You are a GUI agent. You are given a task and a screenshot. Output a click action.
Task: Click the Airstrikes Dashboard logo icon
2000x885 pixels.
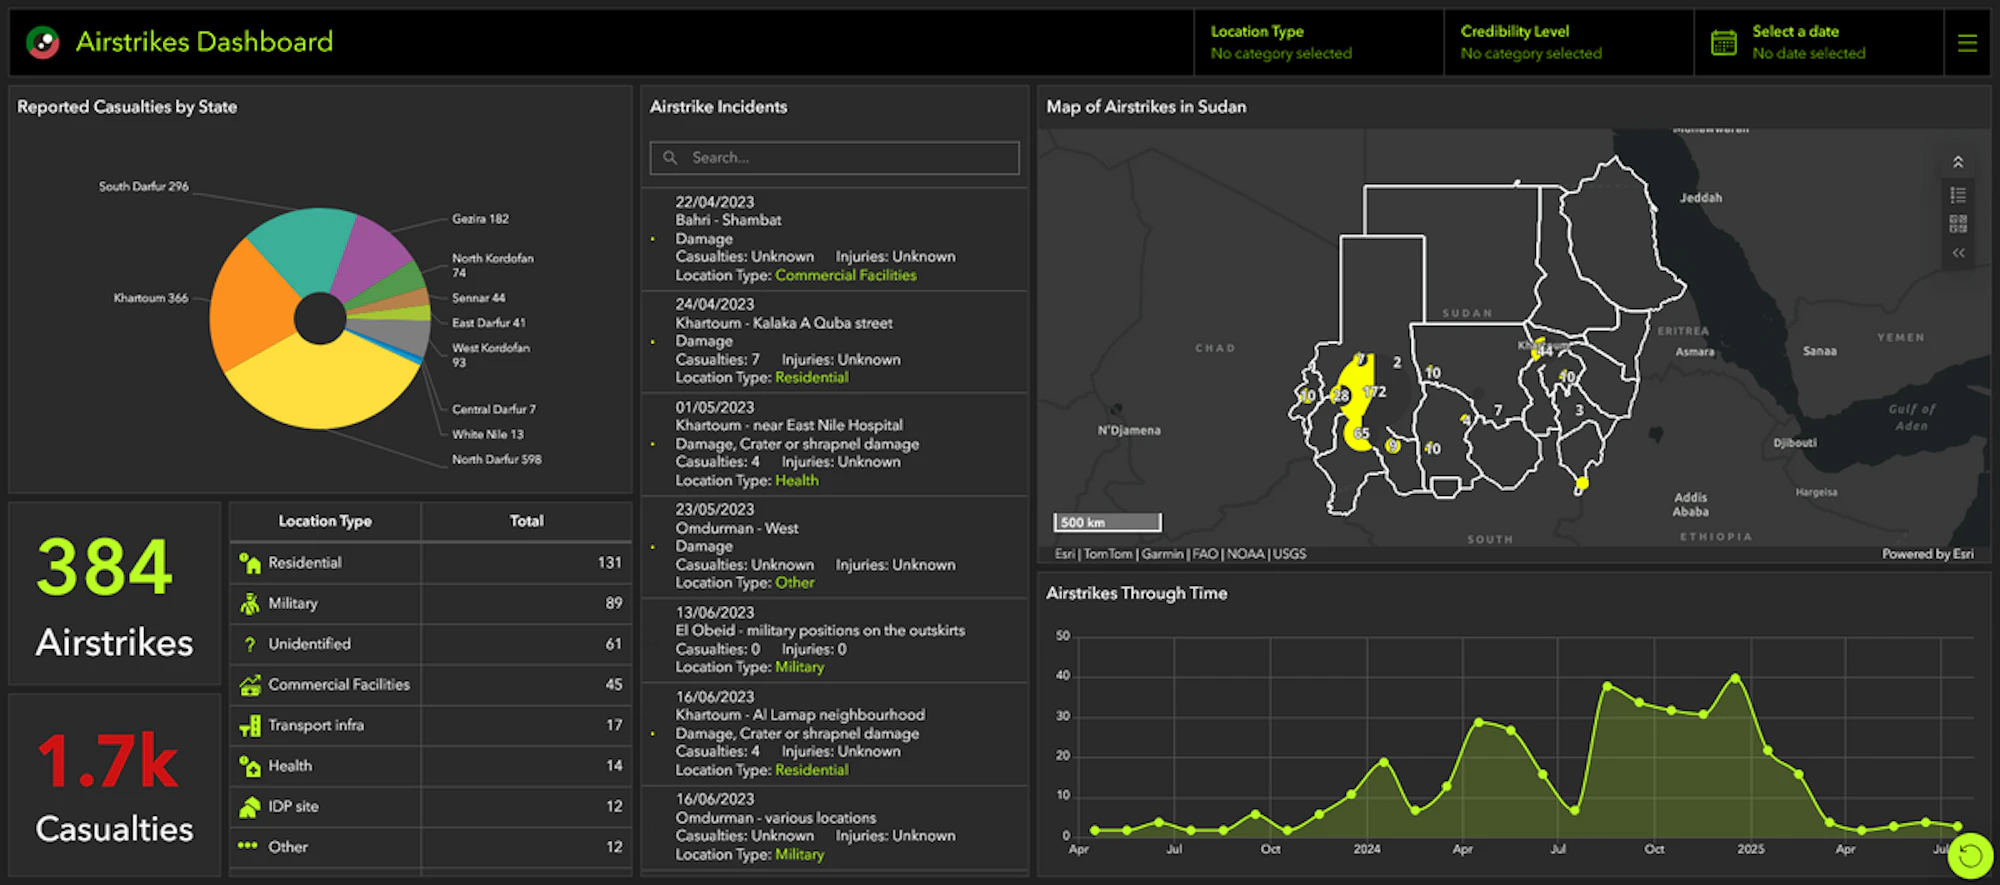tap(43, 42)
